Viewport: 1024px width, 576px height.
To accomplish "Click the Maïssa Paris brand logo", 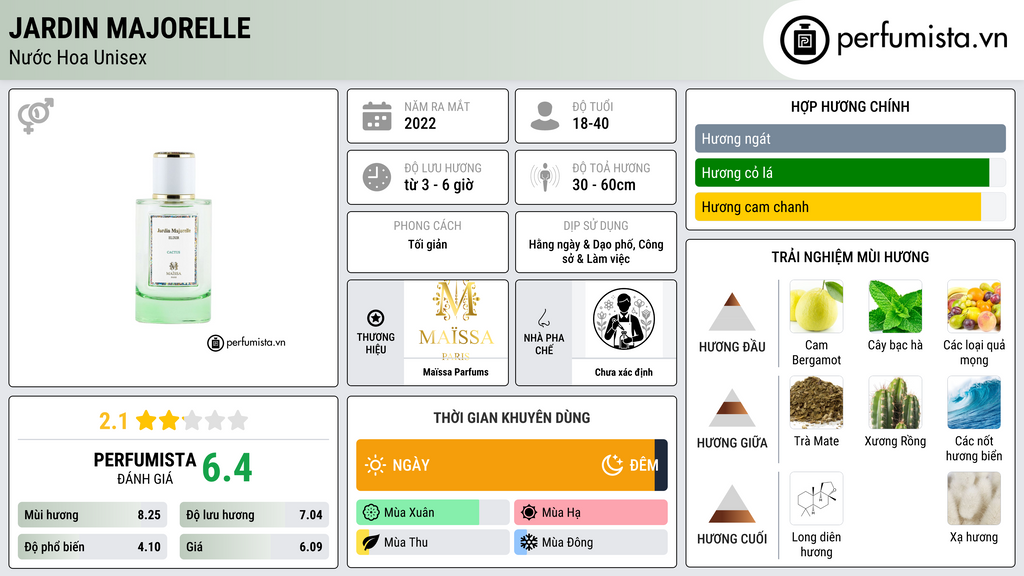I will 456,320.
